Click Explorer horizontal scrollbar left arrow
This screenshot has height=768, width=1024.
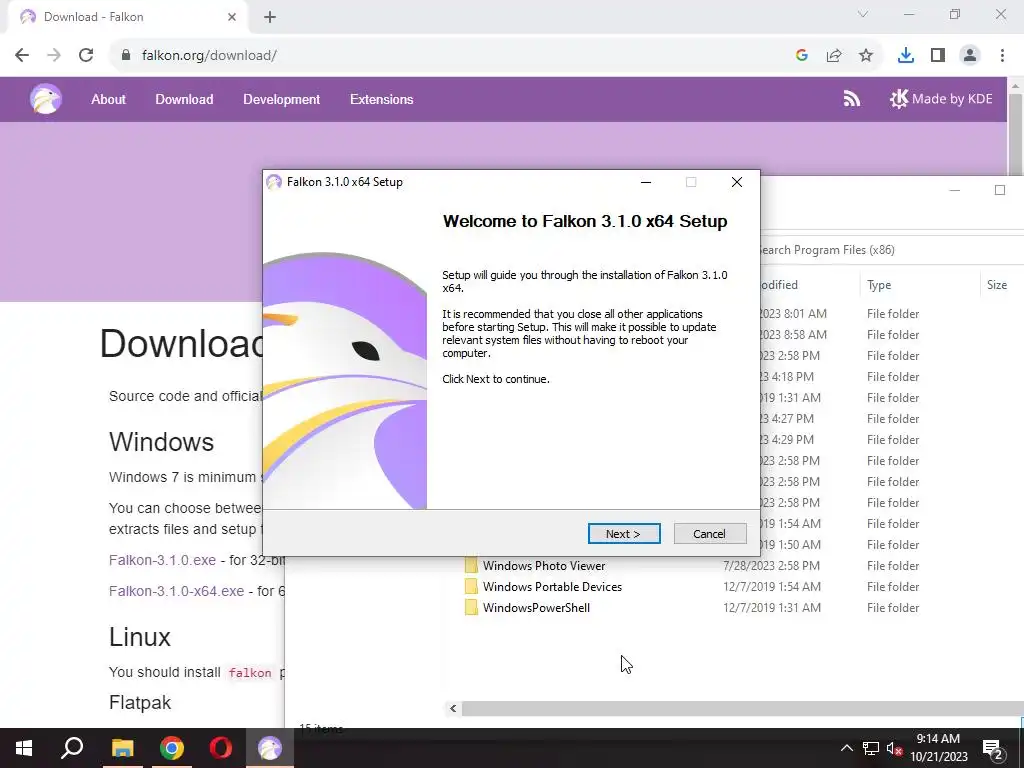click(x=453, y=709)
